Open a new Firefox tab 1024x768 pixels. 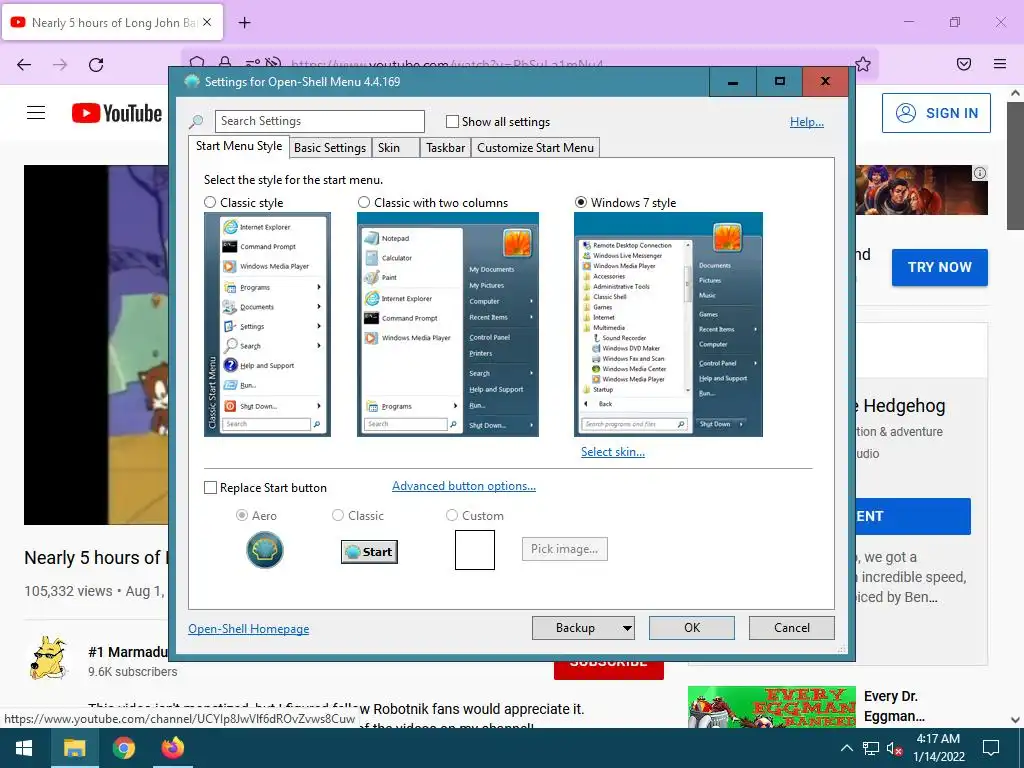[244, 23]
